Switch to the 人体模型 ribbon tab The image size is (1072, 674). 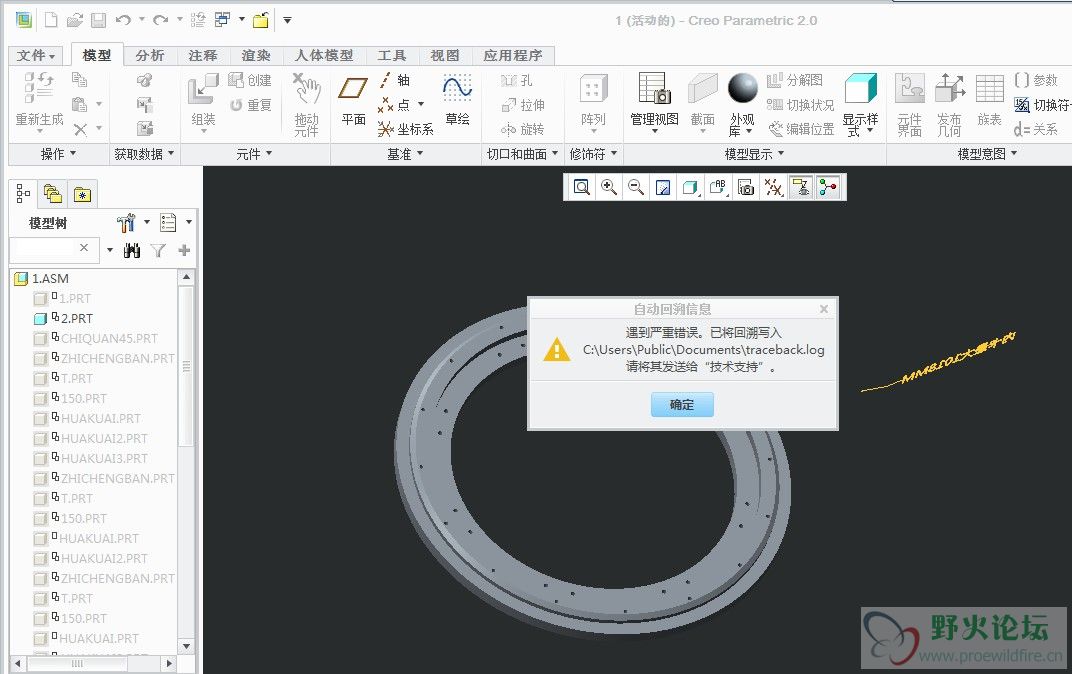(x=324, y=55)
